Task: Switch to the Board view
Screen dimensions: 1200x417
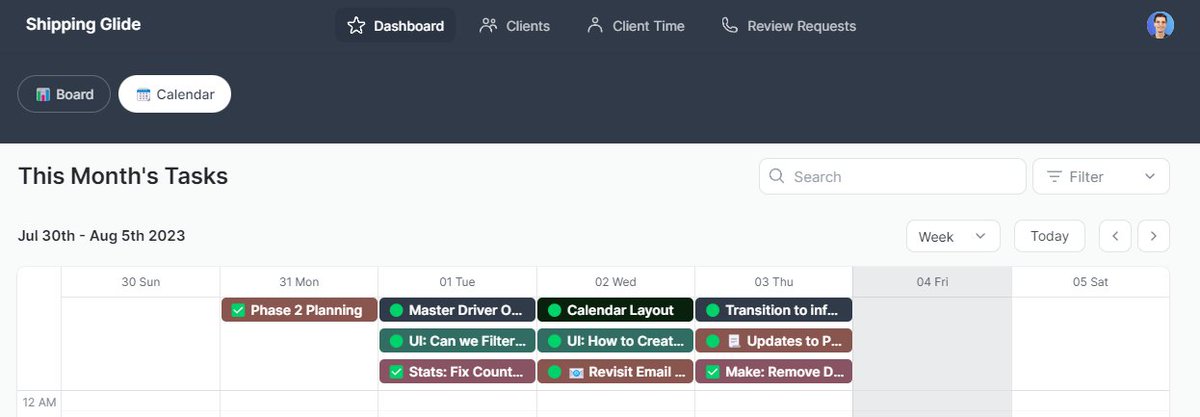Action: [64, 94]
